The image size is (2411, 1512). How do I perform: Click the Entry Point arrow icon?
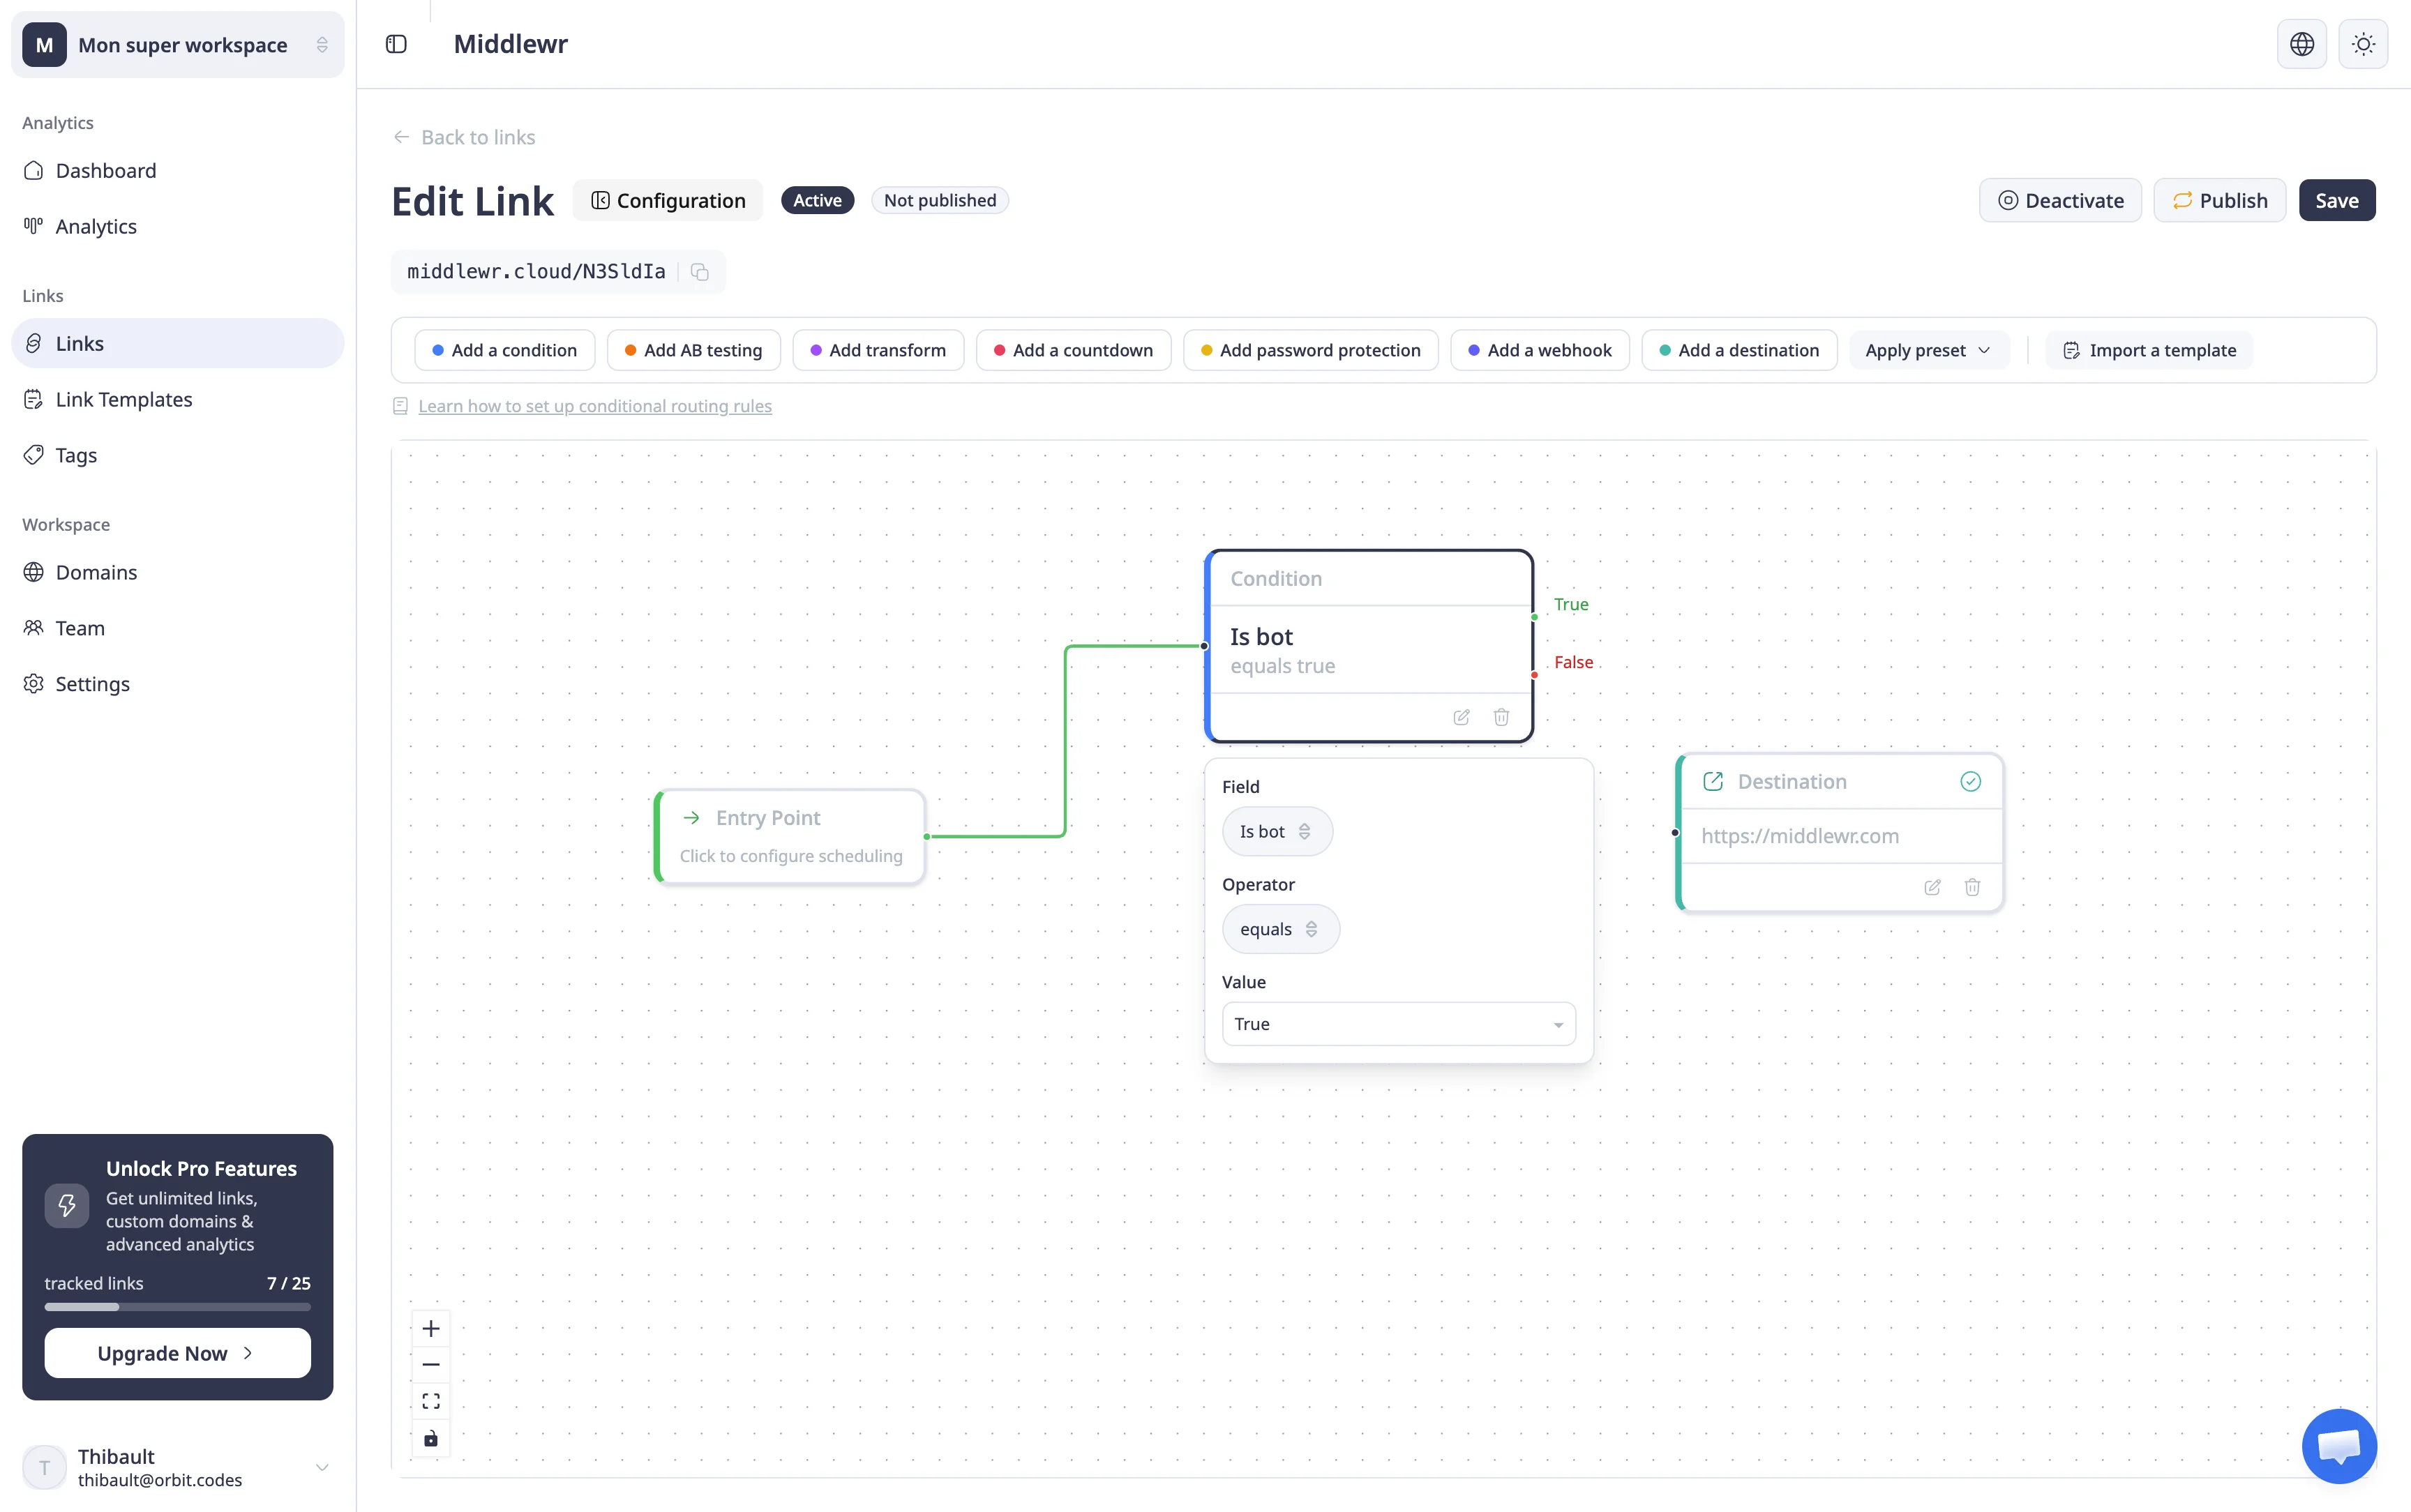[x=691, y=818]
